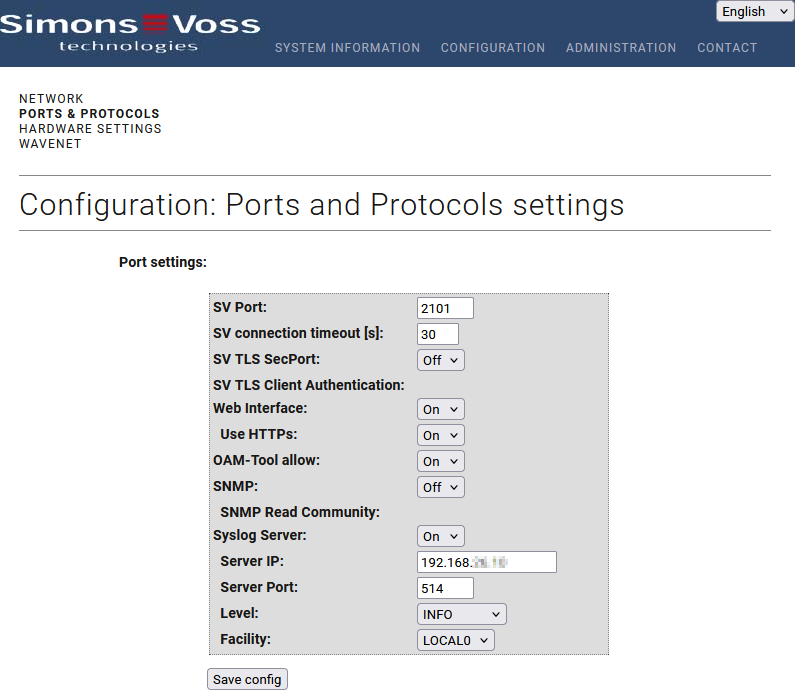The image size is (795, 690).
Task: Open the OAM-Tool allow dropdown
Action: (x=441, y=461)
